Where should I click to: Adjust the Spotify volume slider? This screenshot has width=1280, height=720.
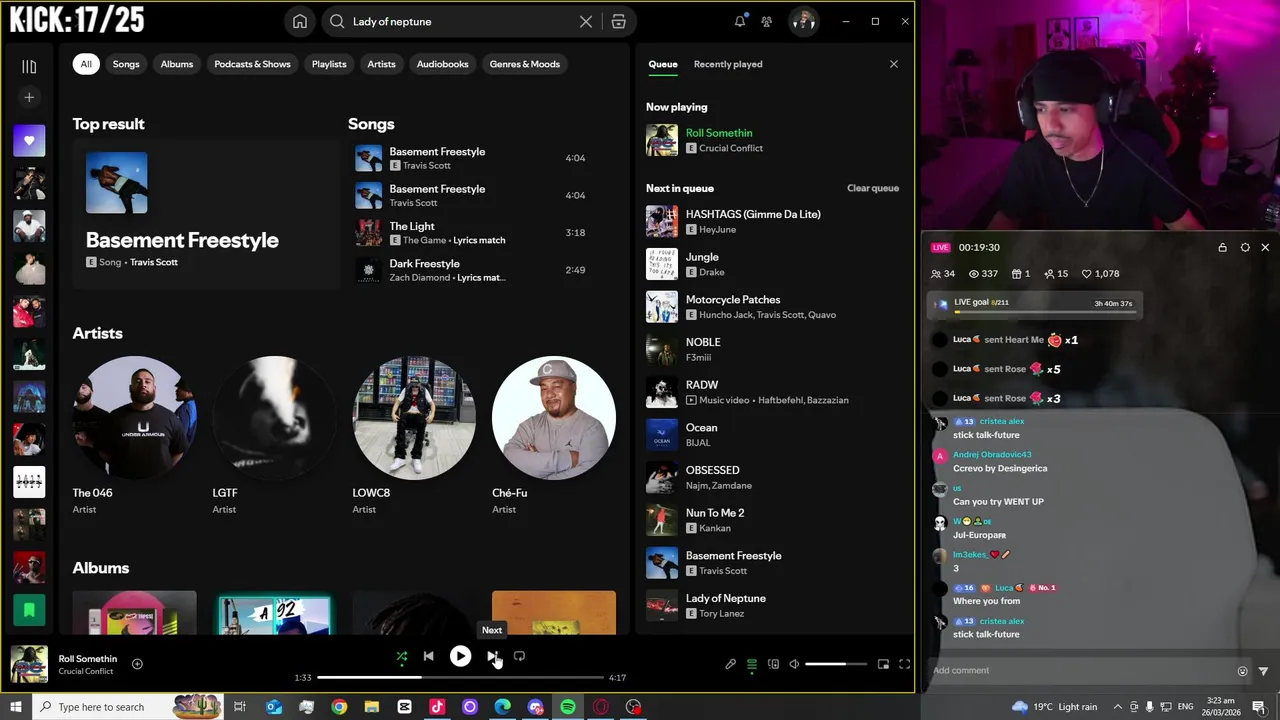click(836, 664)
